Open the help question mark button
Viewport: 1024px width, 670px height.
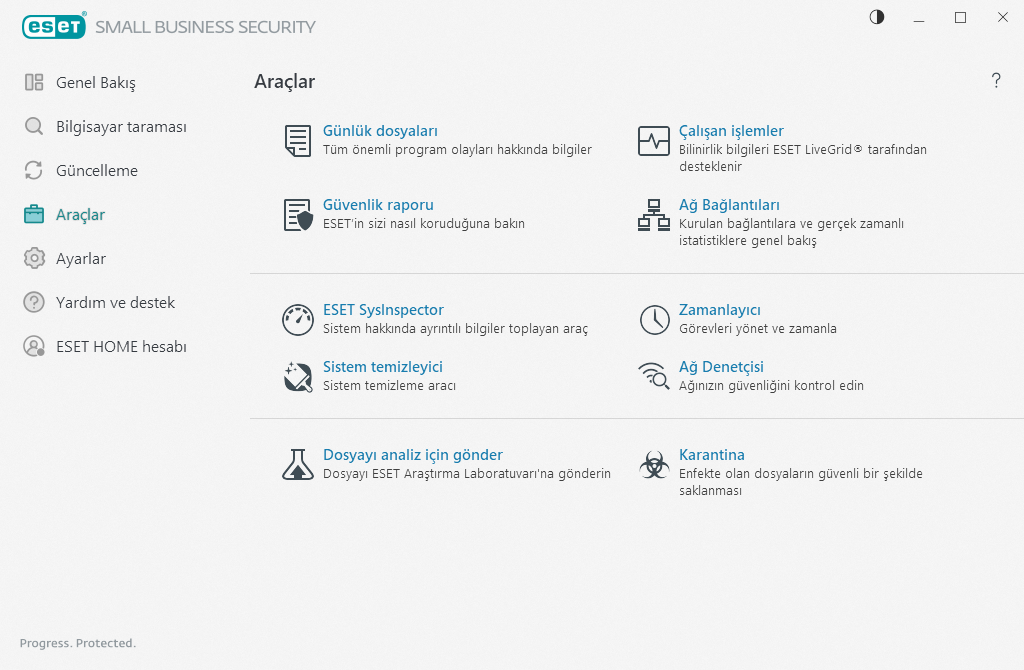tap(996, 81)
